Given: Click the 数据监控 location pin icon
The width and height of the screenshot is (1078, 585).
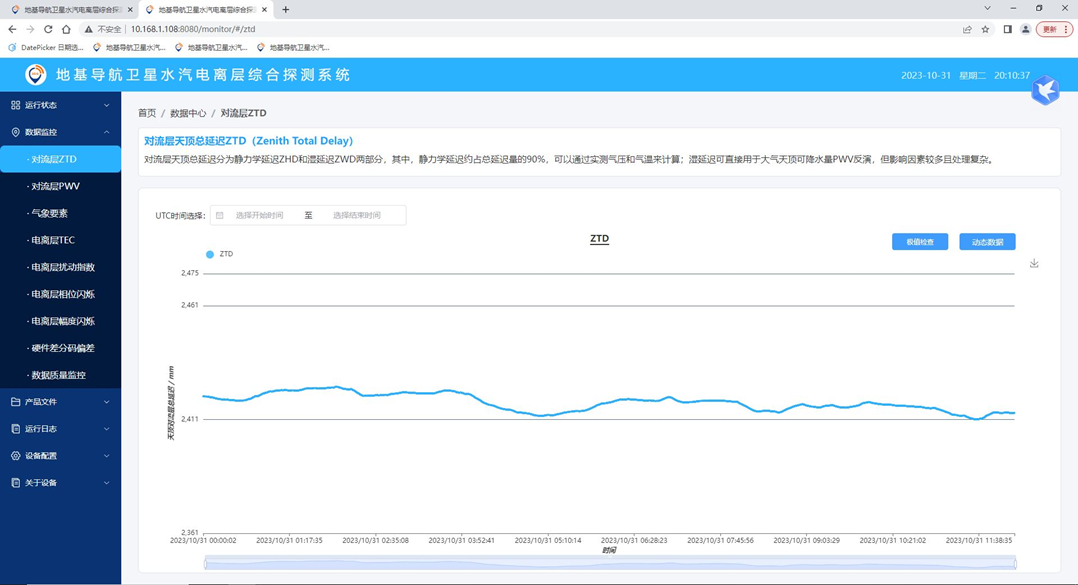Looking at the screenshot, I should pos(16,132).
